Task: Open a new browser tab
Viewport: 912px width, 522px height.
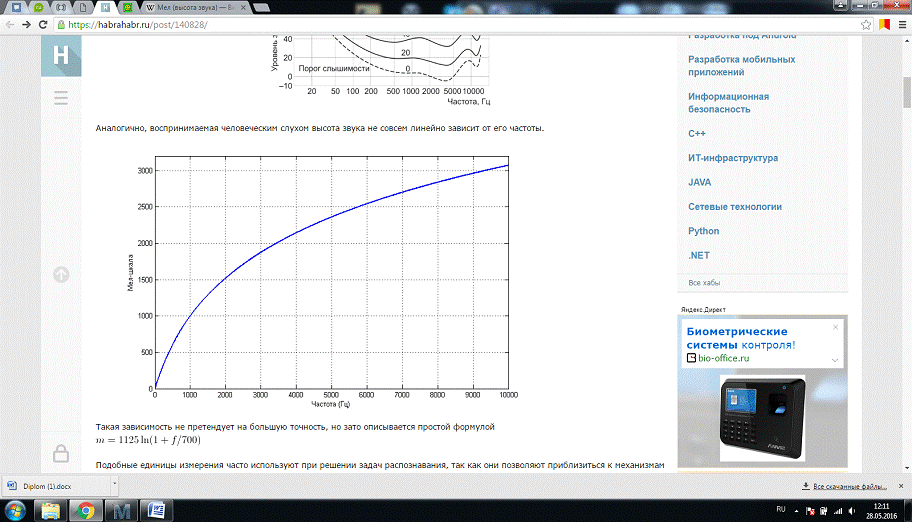Action: click(261, 8)
